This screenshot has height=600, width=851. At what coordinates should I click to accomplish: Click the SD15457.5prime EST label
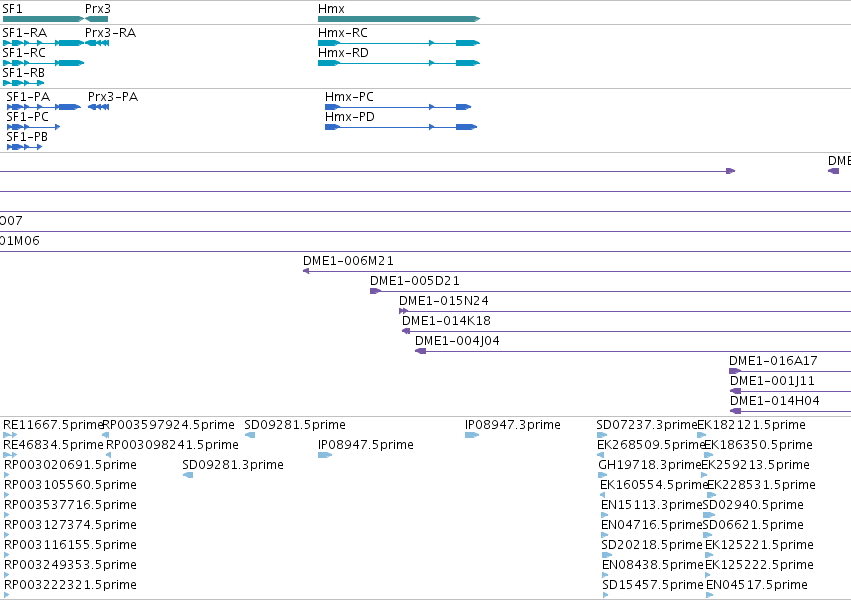(x=653, y=586)
